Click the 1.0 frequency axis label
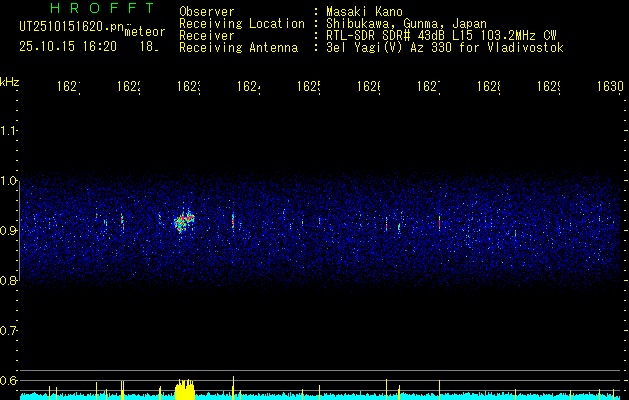The height and width of the screenshot is (400, 629). click(x=8, y=181)
